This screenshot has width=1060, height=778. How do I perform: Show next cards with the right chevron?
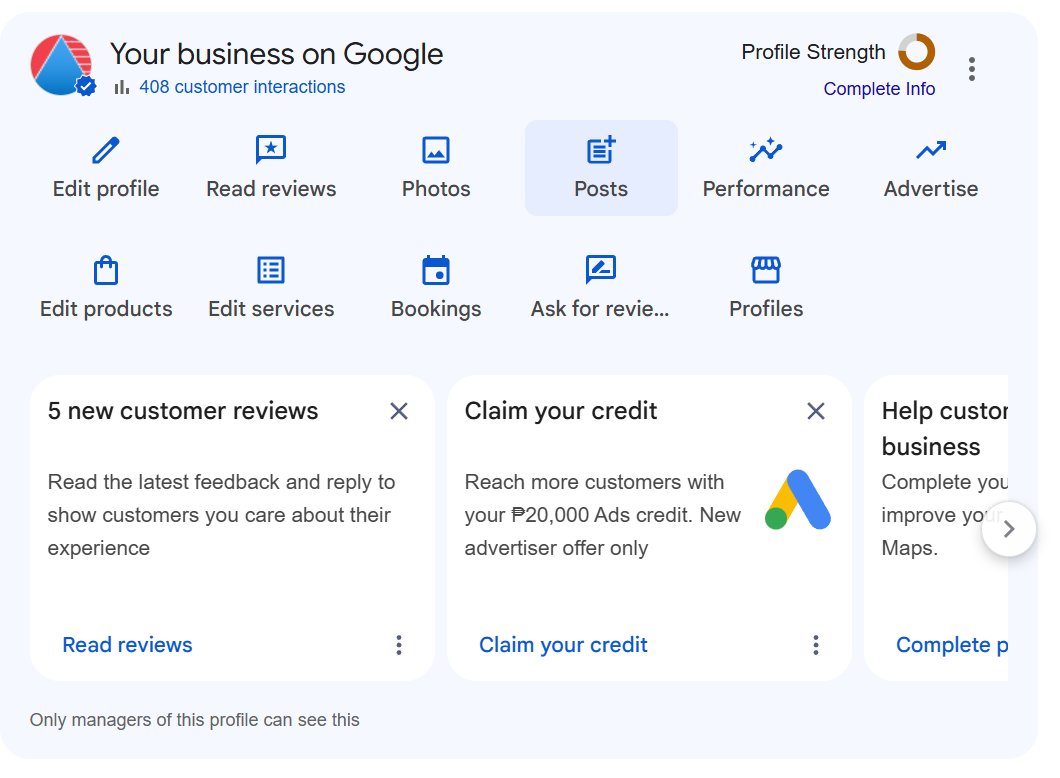coord(1009,529)
